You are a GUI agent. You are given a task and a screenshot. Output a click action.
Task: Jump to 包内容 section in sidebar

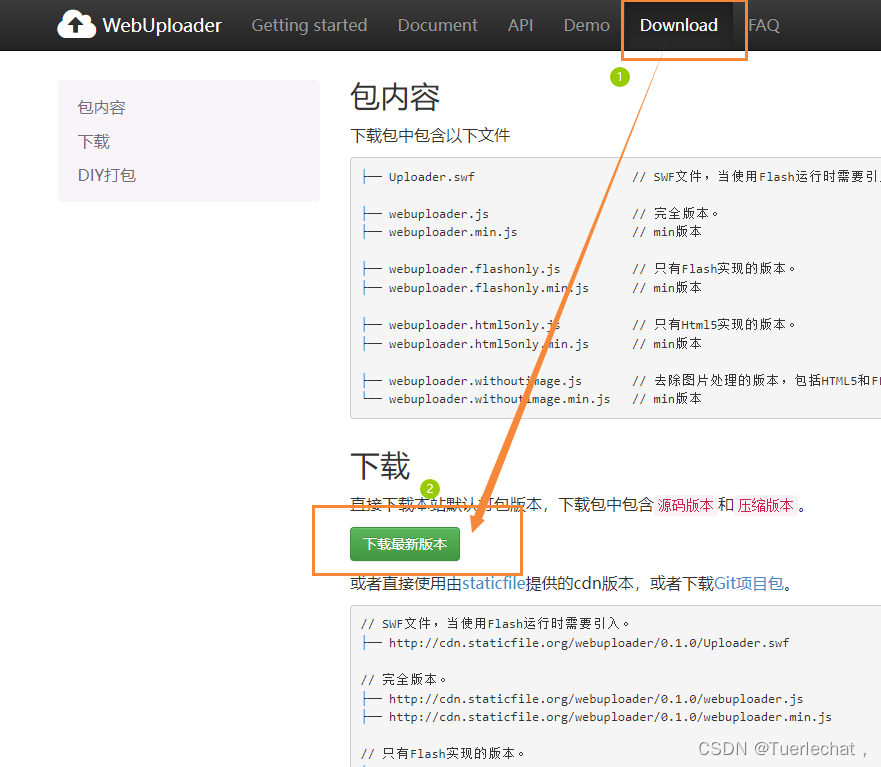(102, 107)
